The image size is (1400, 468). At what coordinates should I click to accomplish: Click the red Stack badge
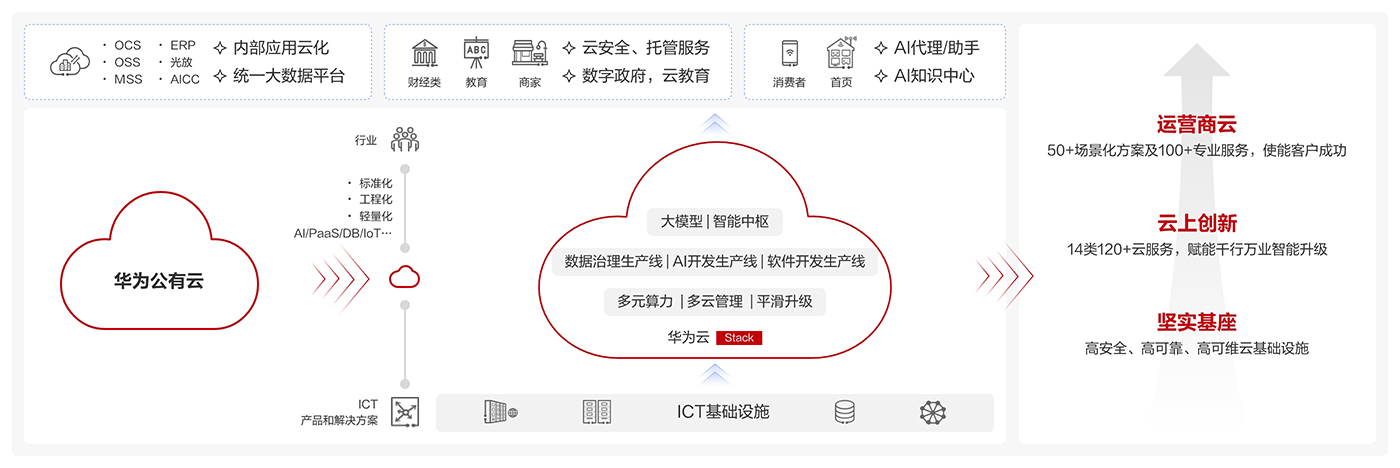click(739, 338)
